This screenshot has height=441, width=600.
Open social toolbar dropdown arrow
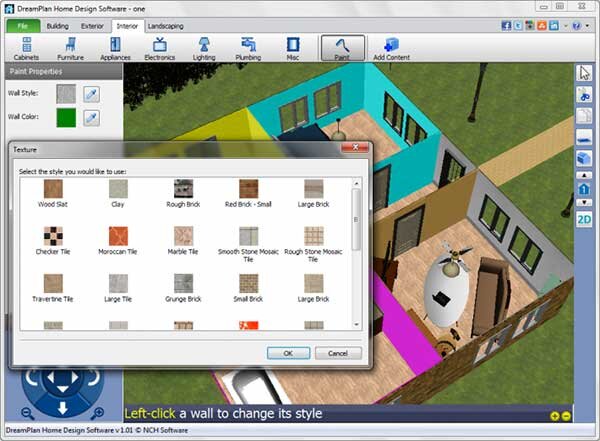[565, 26]
